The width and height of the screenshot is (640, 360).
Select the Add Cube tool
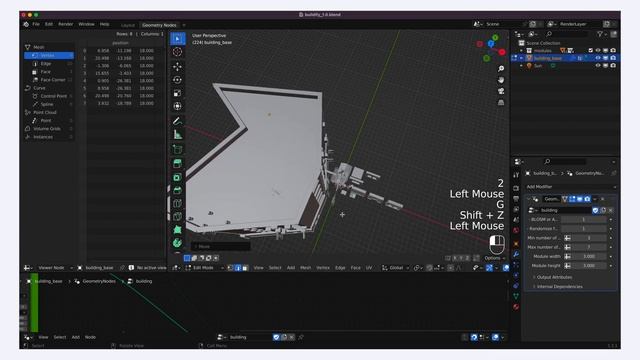pos(178,149)
